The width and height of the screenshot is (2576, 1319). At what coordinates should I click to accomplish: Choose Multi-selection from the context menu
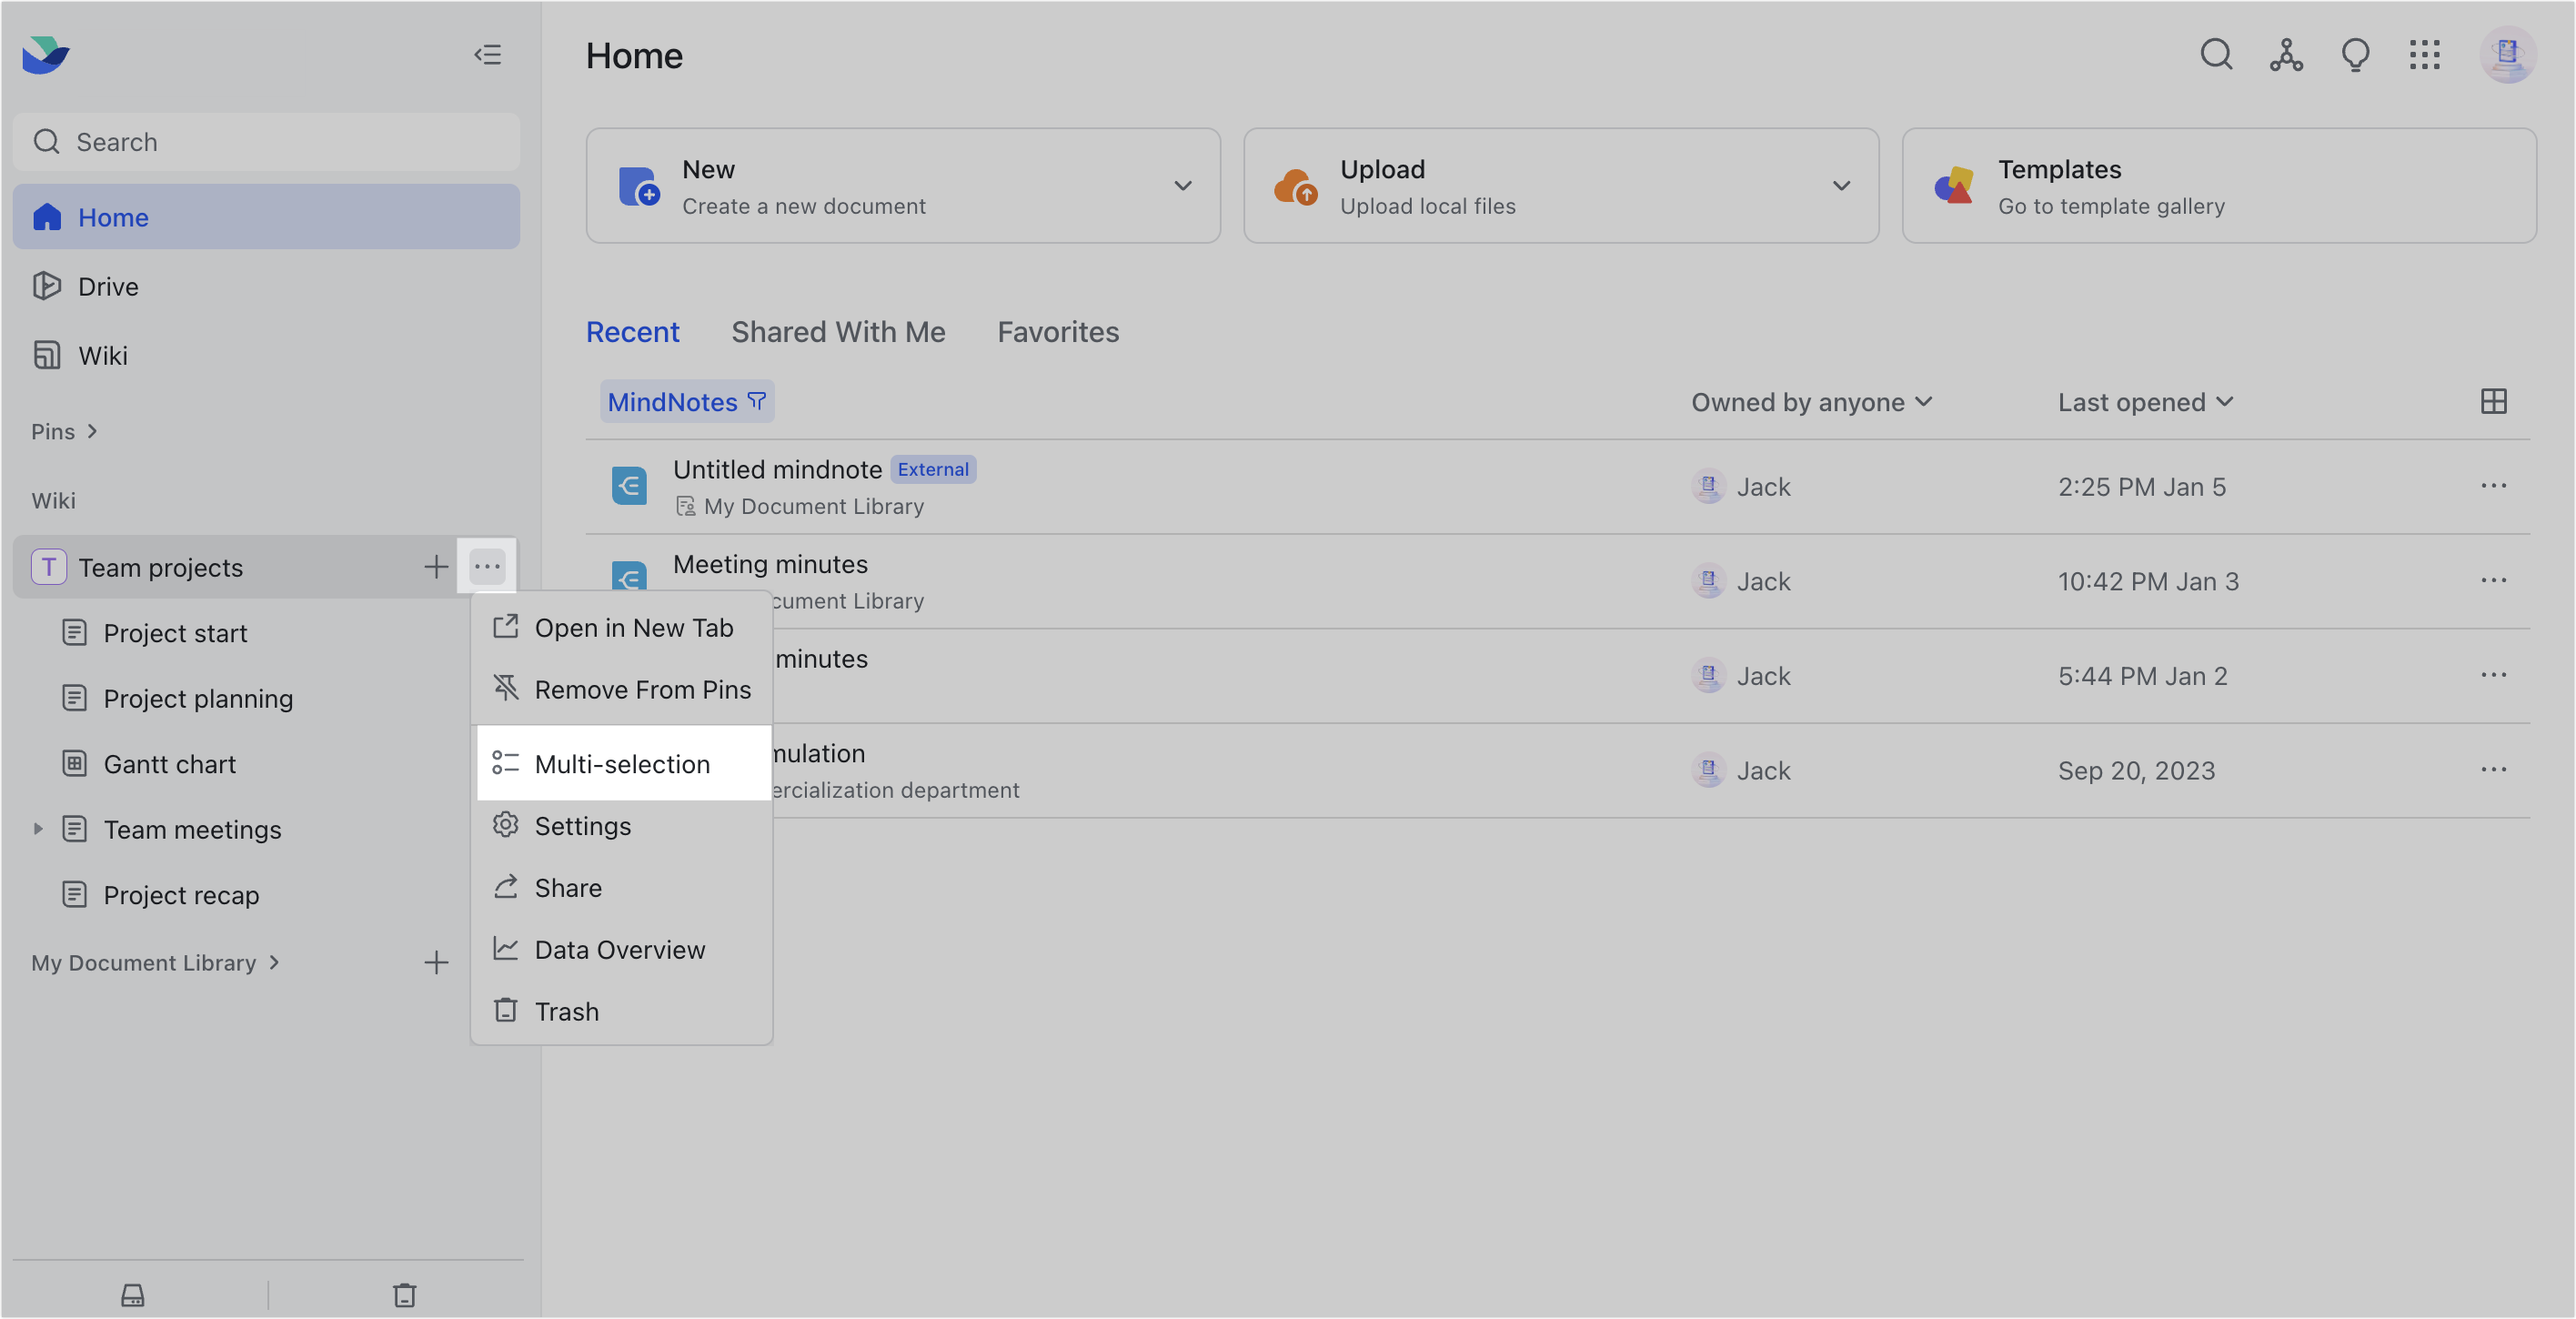click(621, 763)
